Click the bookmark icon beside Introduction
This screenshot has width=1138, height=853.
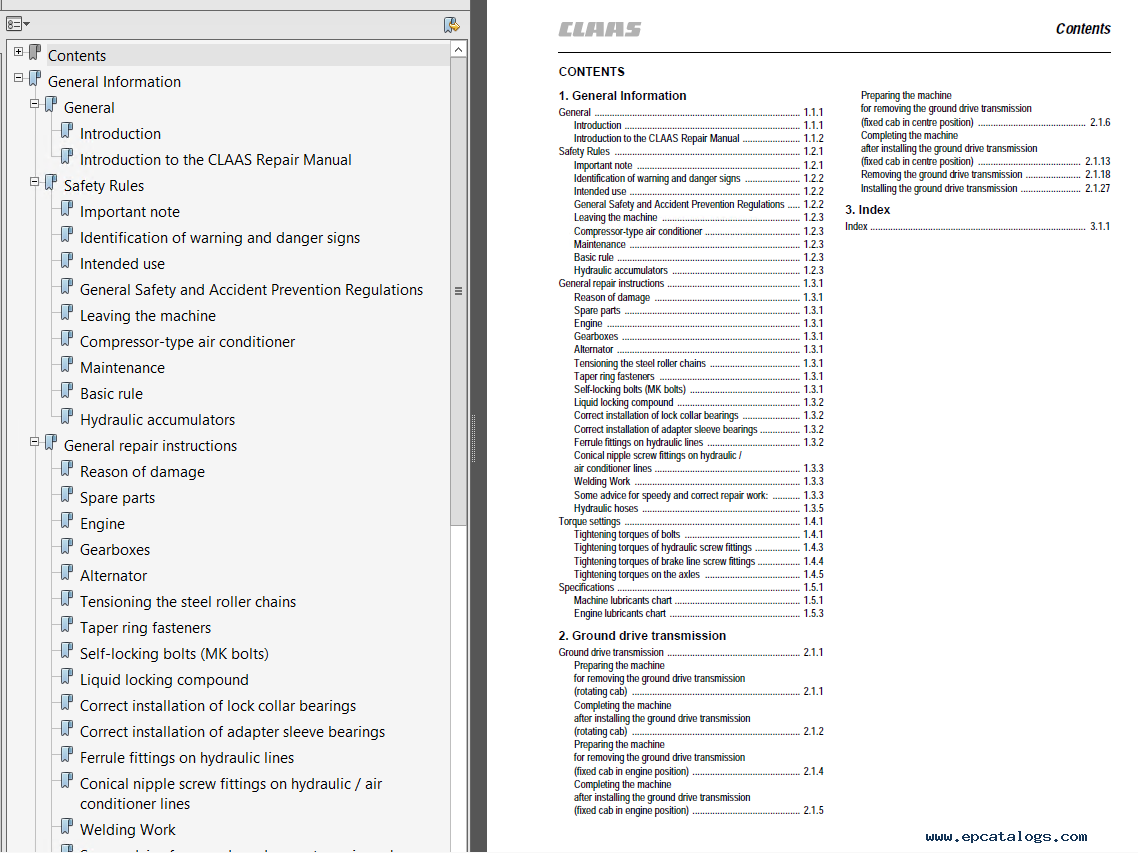point(67,131)
